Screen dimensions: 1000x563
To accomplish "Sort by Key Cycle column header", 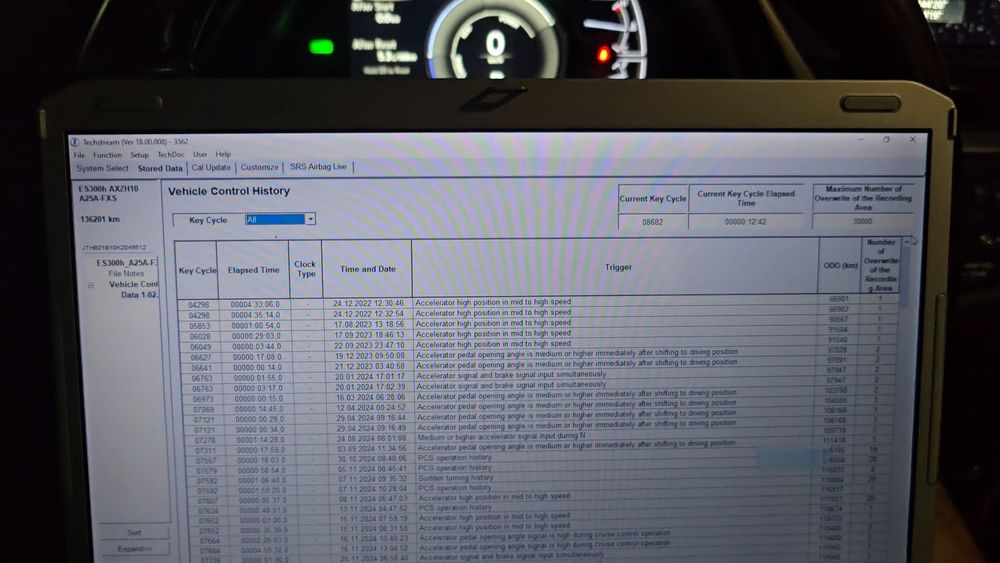I will pyautogui.click(x=197, y=270).
